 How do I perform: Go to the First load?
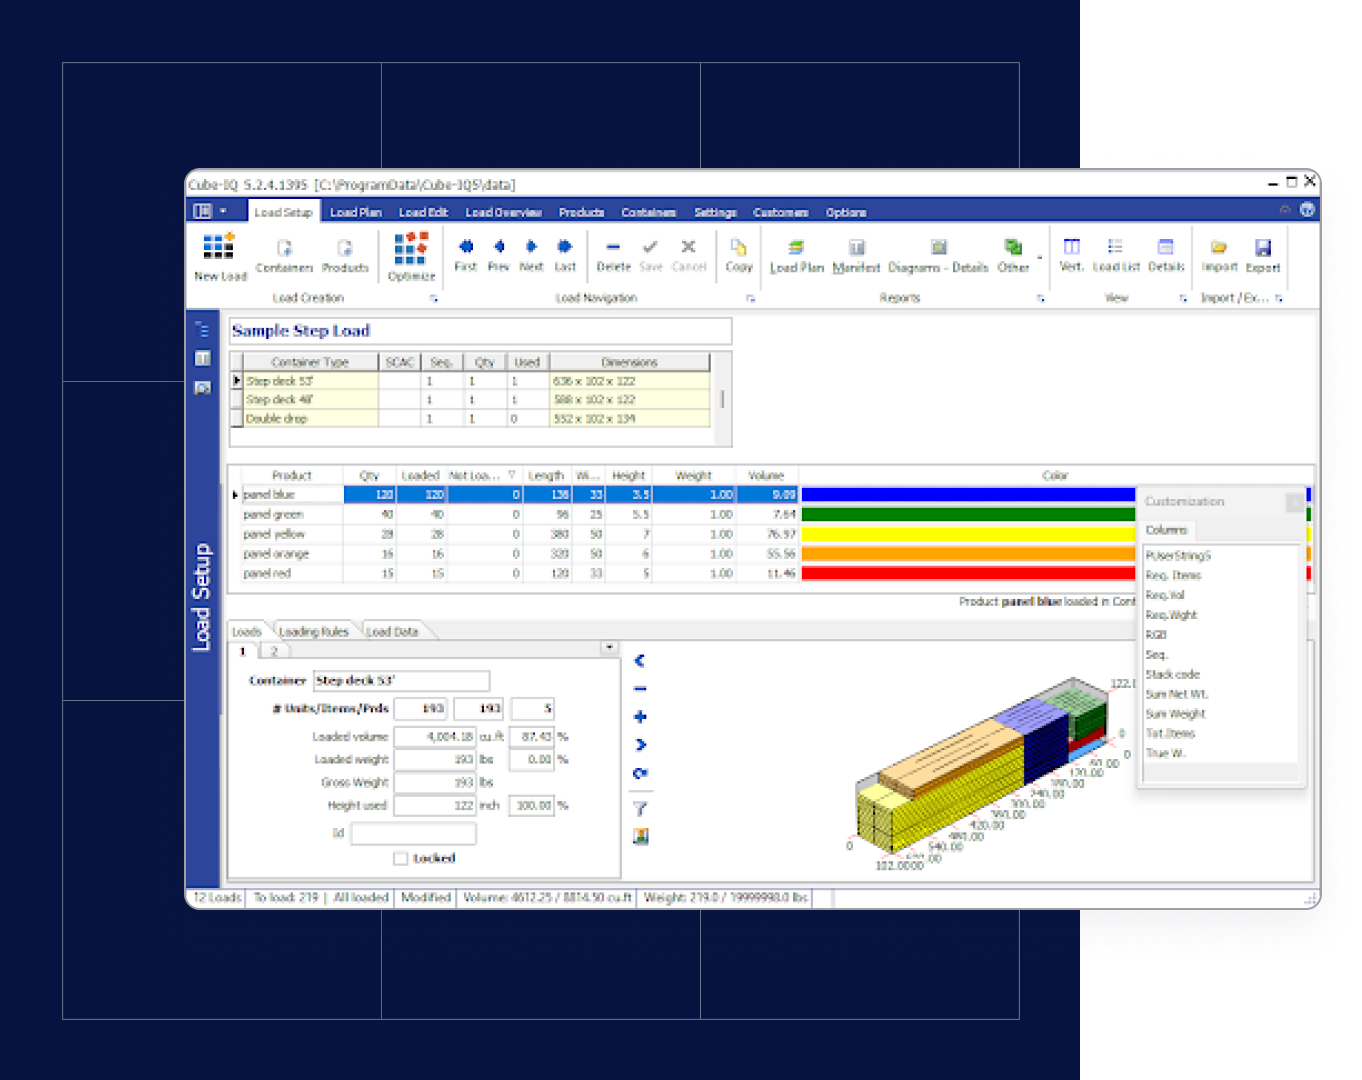point(466,255)
